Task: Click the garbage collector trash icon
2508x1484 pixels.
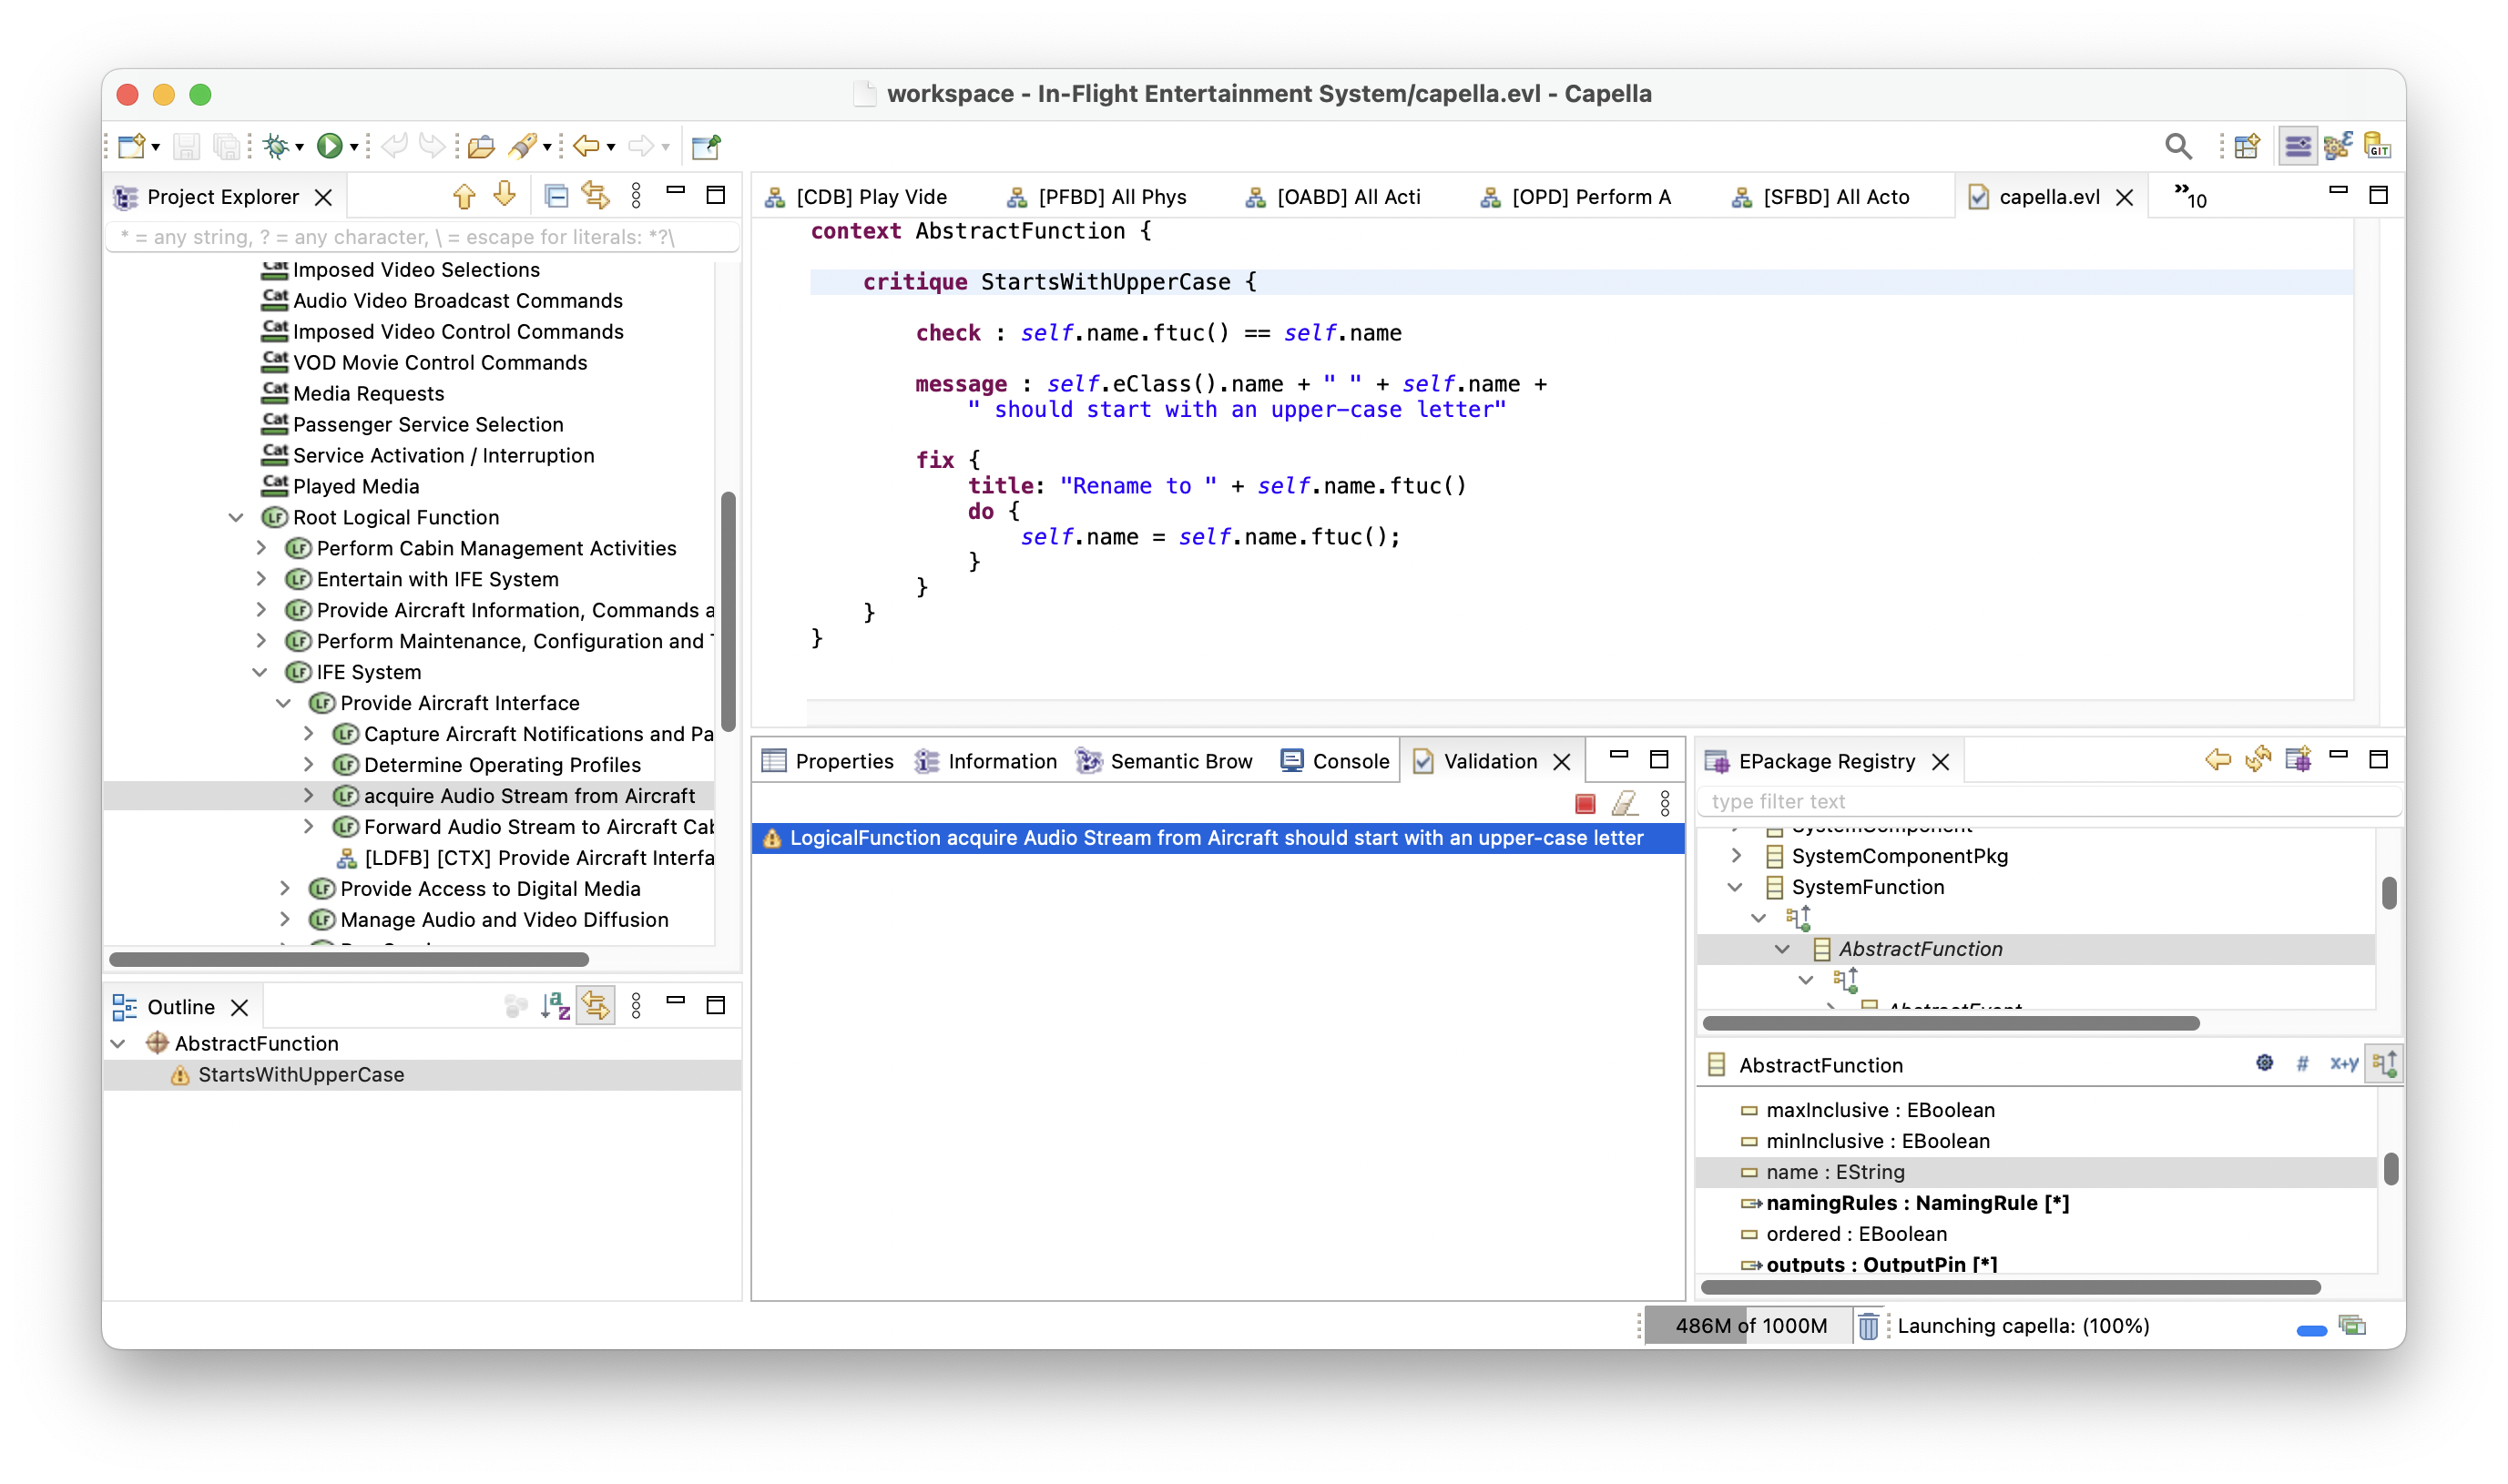Action: (1867, 1326)
